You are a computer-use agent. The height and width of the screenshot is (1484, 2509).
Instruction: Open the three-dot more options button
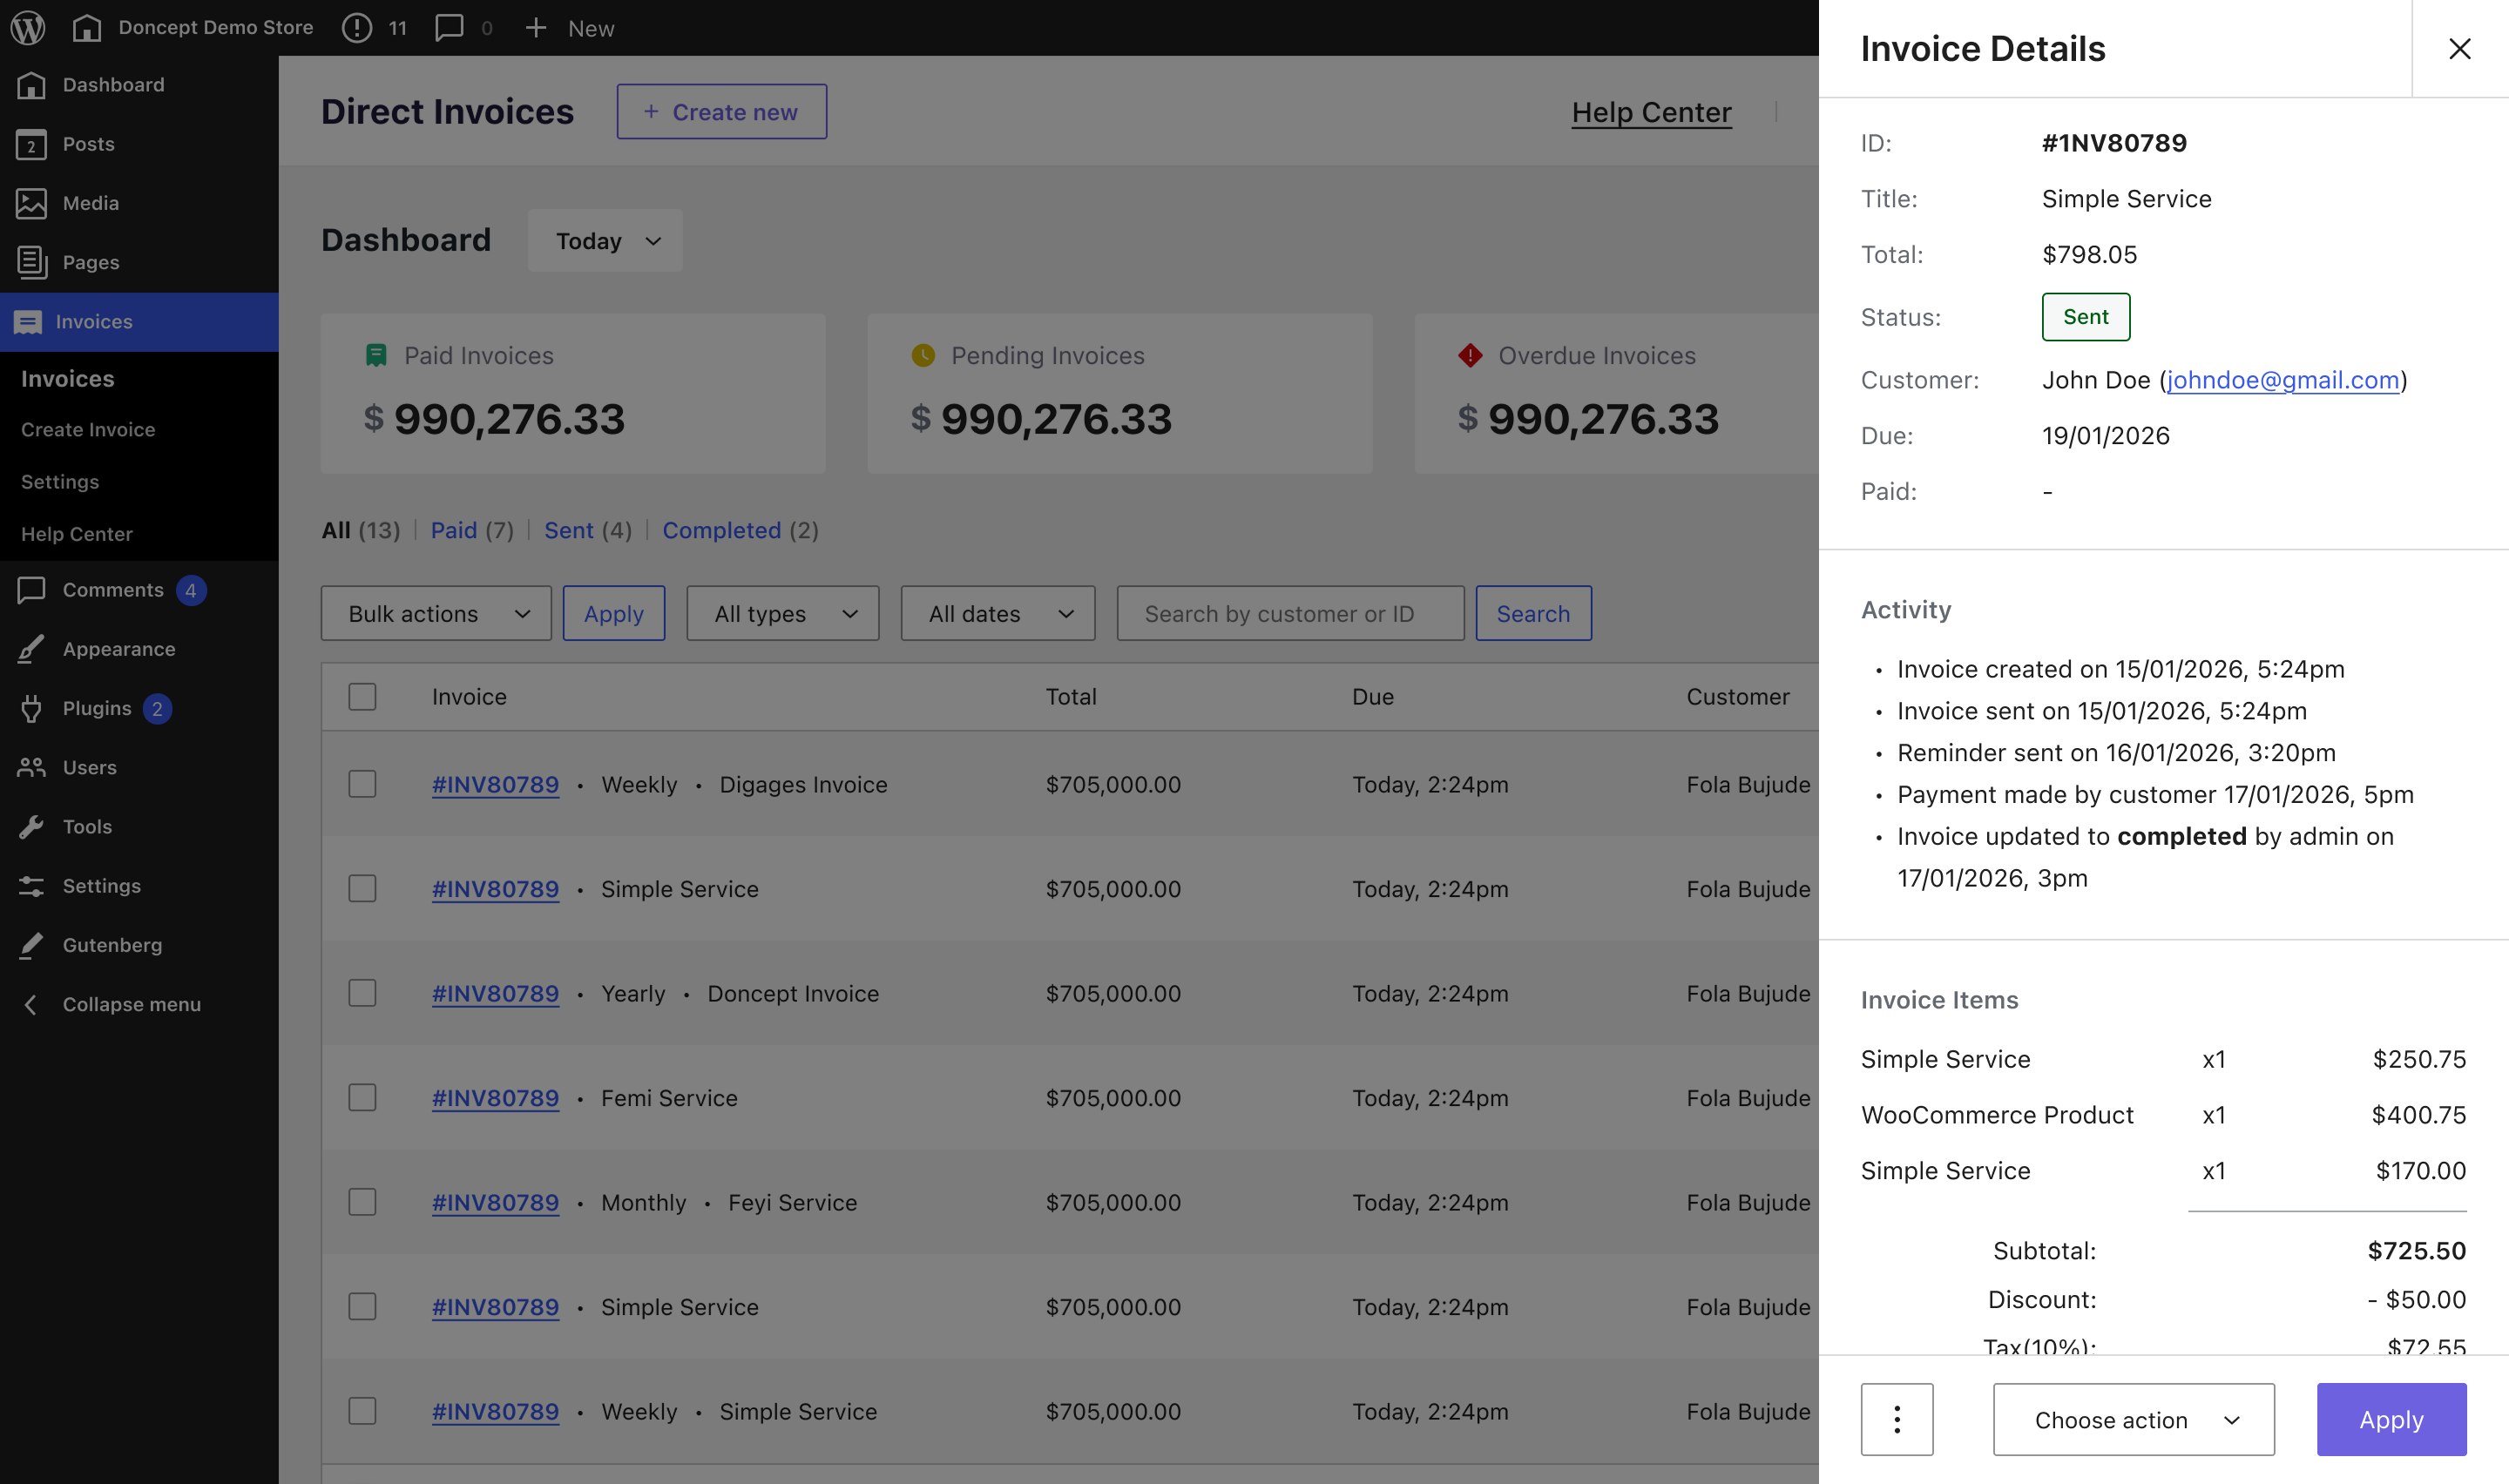[1897, 1419]
